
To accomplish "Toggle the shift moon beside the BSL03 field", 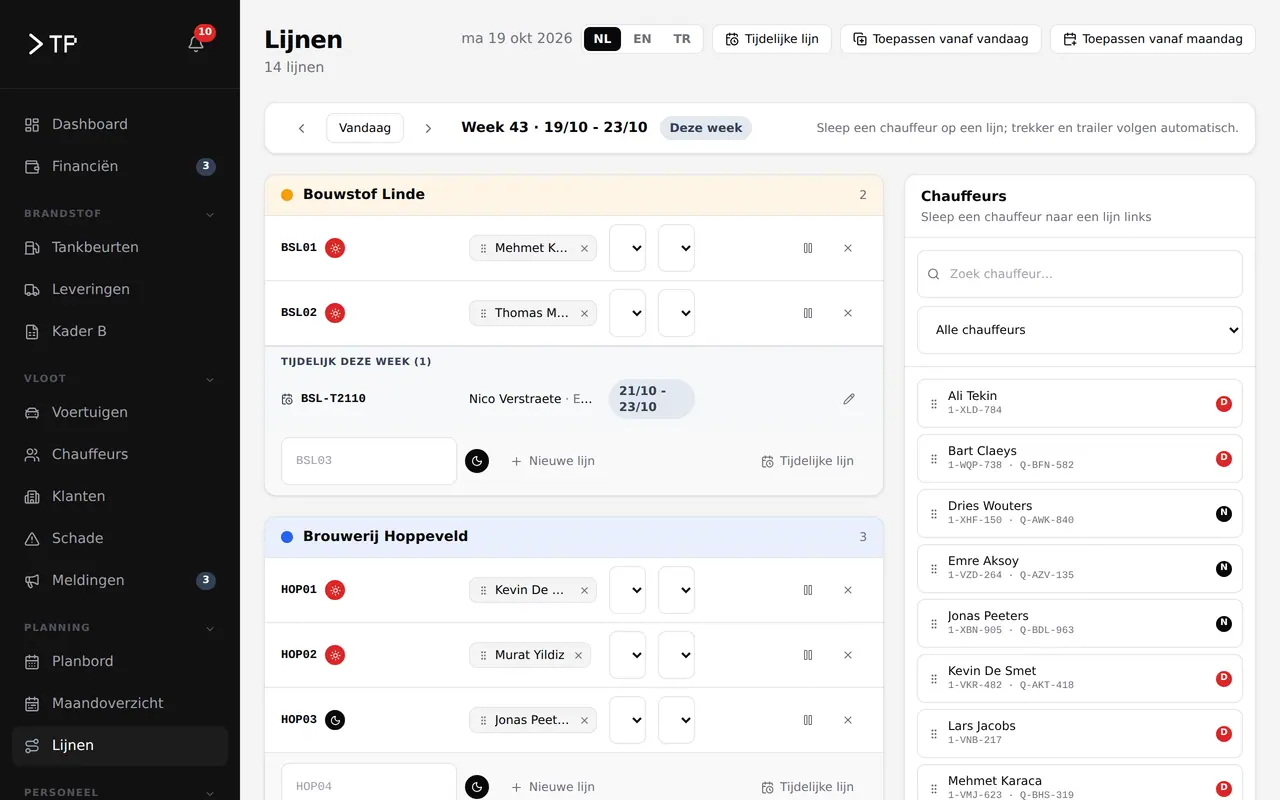I will 477,461.
